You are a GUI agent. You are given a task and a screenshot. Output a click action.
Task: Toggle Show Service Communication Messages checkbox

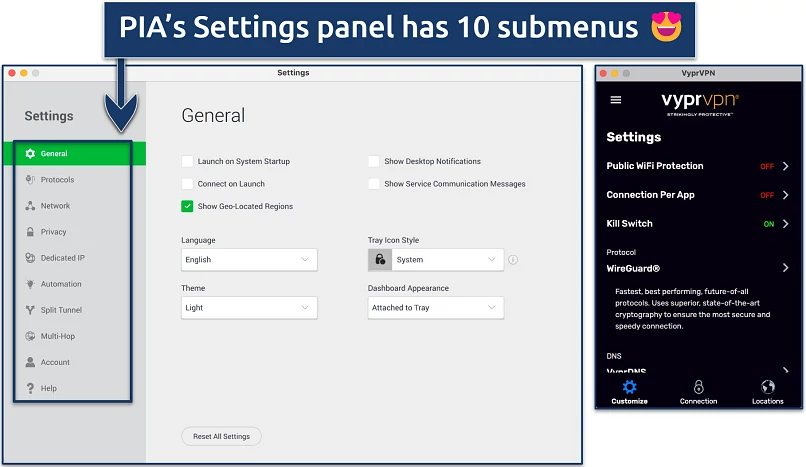(374, 184)
